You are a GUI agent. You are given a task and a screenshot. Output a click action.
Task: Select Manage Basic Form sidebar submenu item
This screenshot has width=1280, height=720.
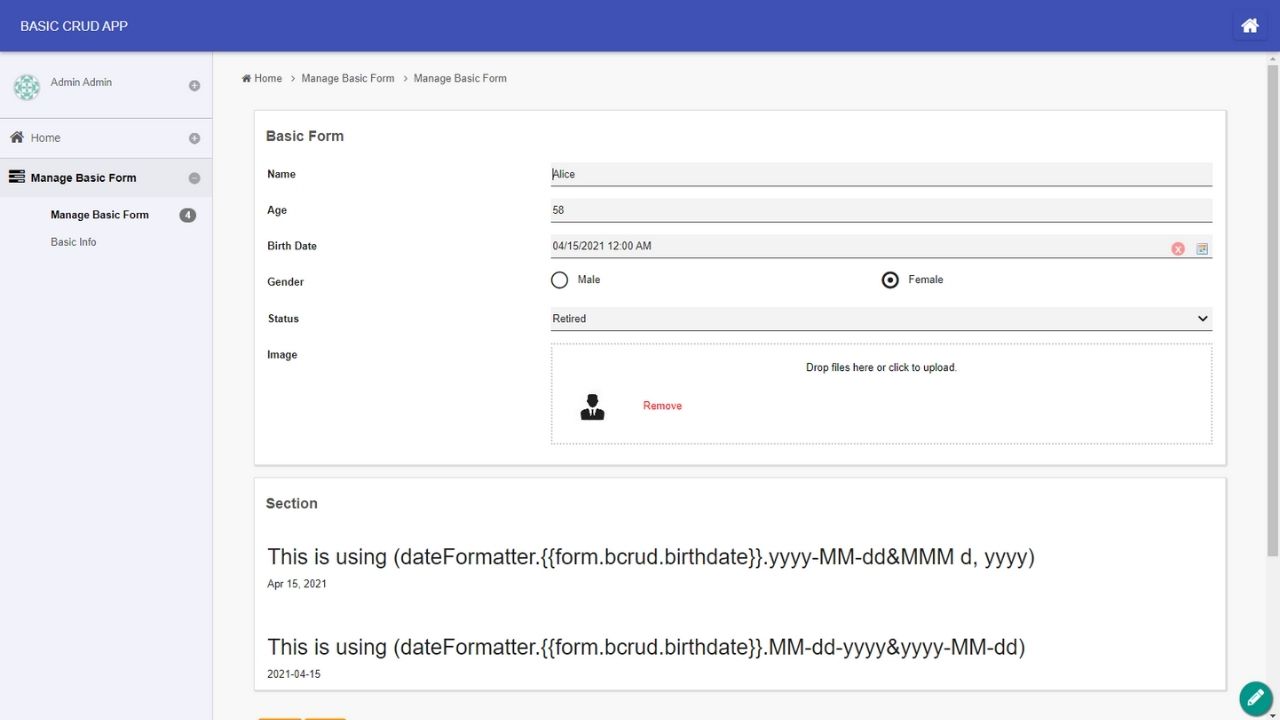[x=99, y=215]
